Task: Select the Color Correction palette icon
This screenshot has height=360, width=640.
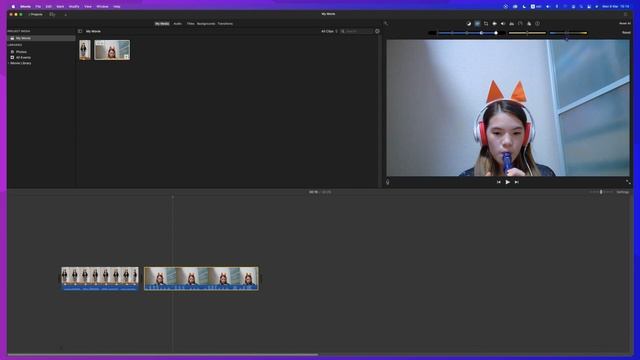Action: click(477, 24)
